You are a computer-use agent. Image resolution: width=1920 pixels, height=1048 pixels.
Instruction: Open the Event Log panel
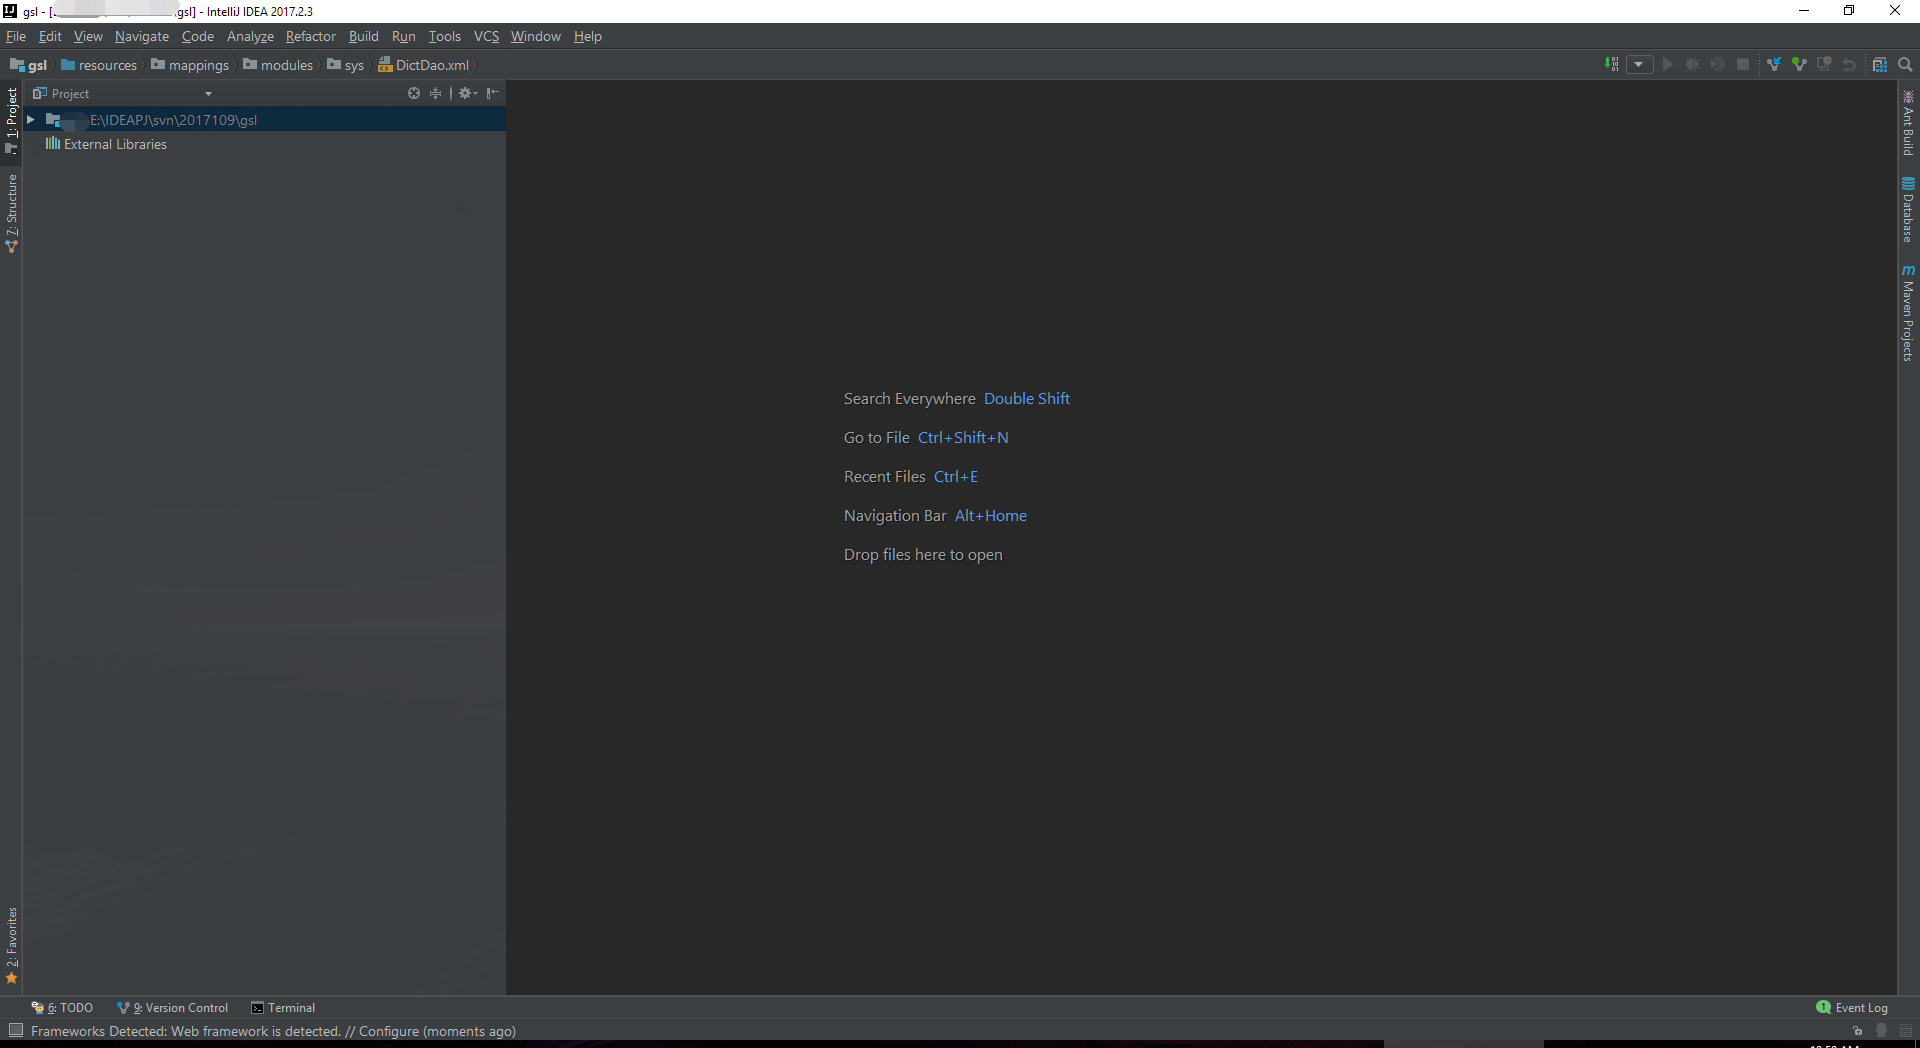tap(1852, 1007)
